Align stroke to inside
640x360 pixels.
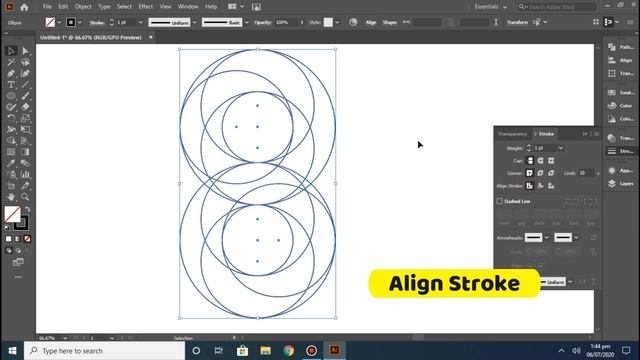[540, 186]
